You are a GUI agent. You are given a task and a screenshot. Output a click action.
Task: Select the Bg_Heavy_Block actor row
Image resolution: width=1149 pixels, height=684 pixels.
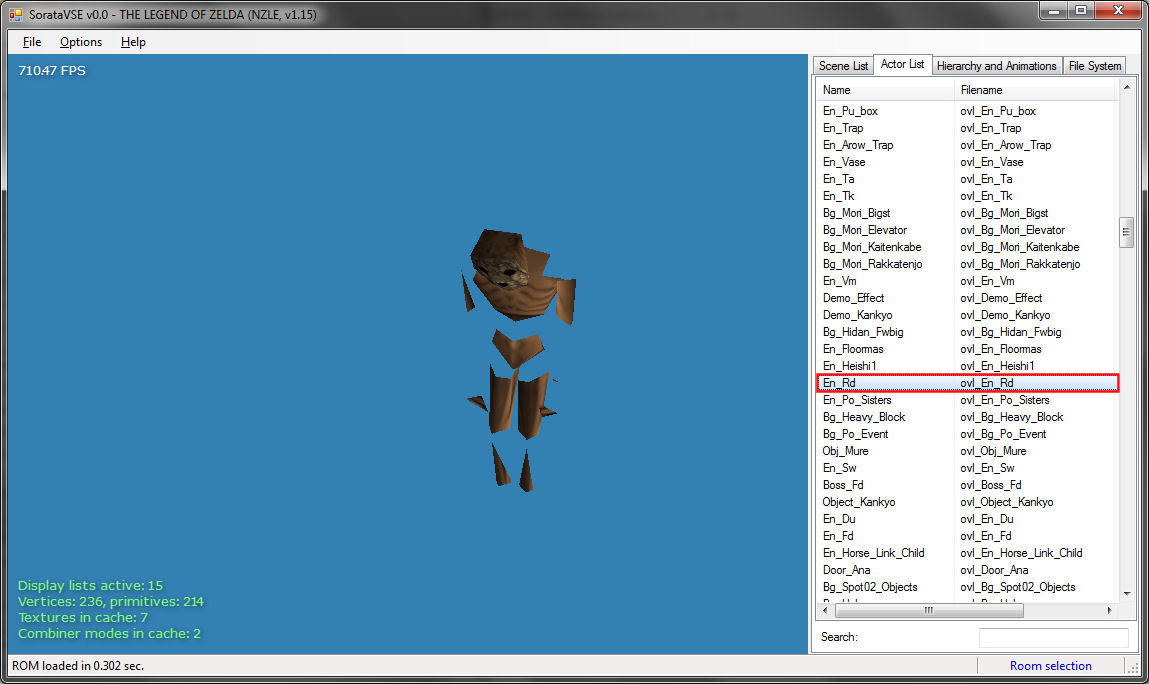967,417
